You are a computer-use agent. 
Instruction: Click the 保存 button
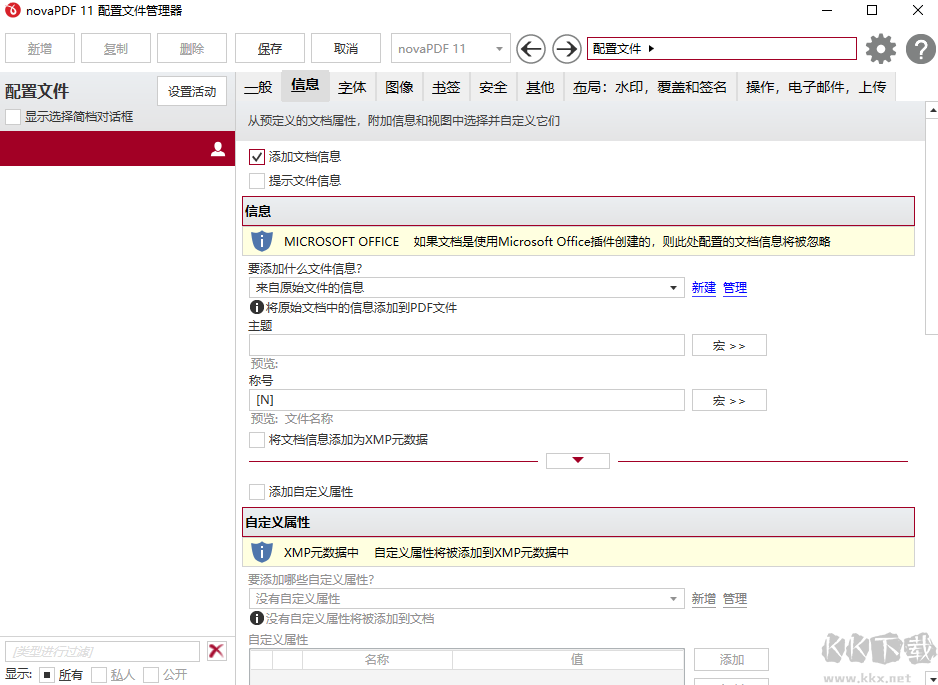click(x=270, y=48)
